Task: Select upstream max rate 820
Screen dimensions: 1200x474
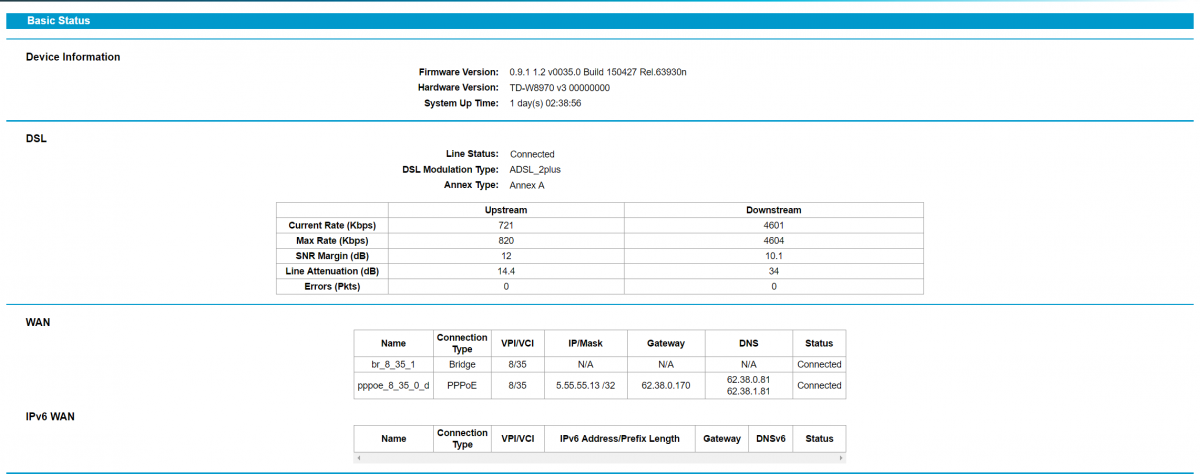Action: point(505,241)
